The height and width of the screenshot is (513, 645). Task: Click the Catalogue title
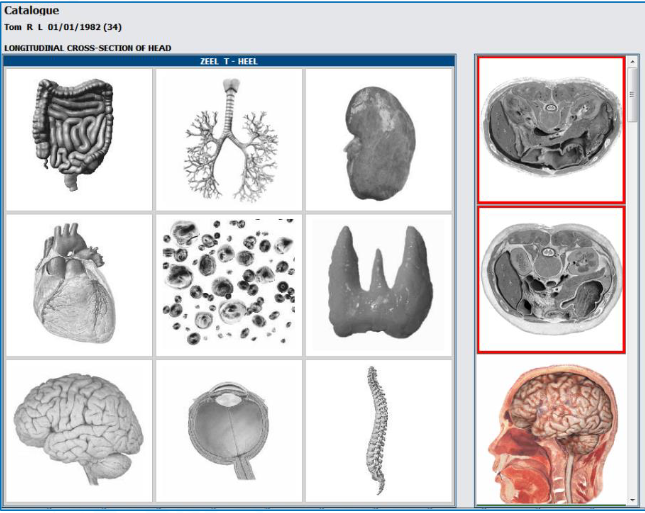tap(32, 10)
